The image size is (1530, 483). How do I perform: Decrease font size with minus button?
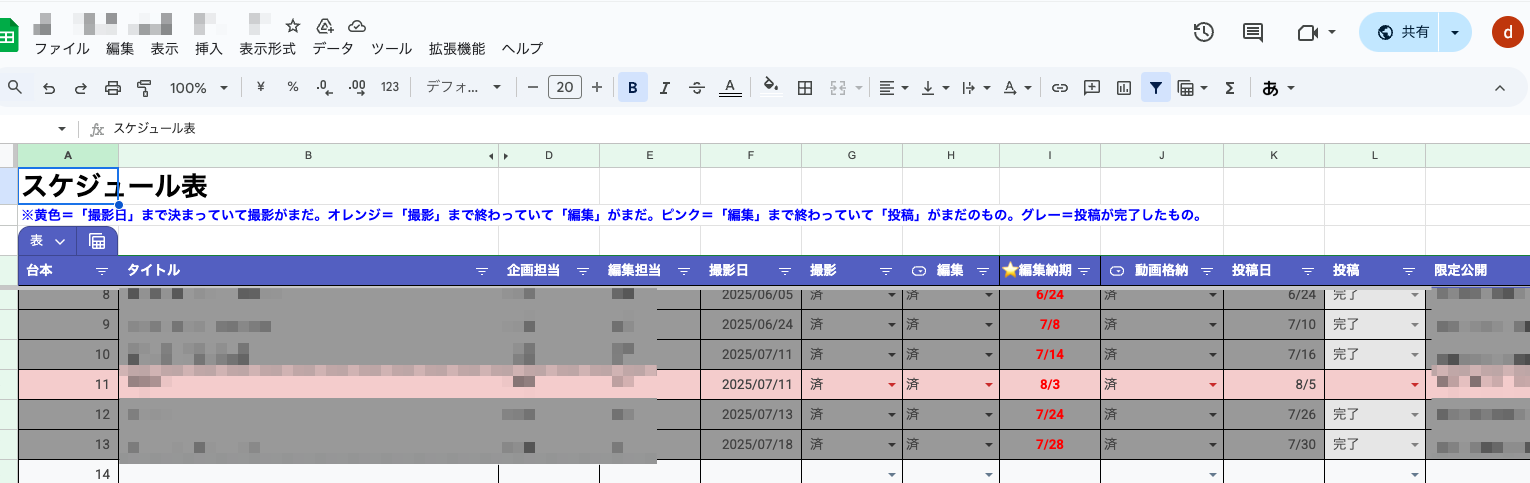(x=533, y=88)
